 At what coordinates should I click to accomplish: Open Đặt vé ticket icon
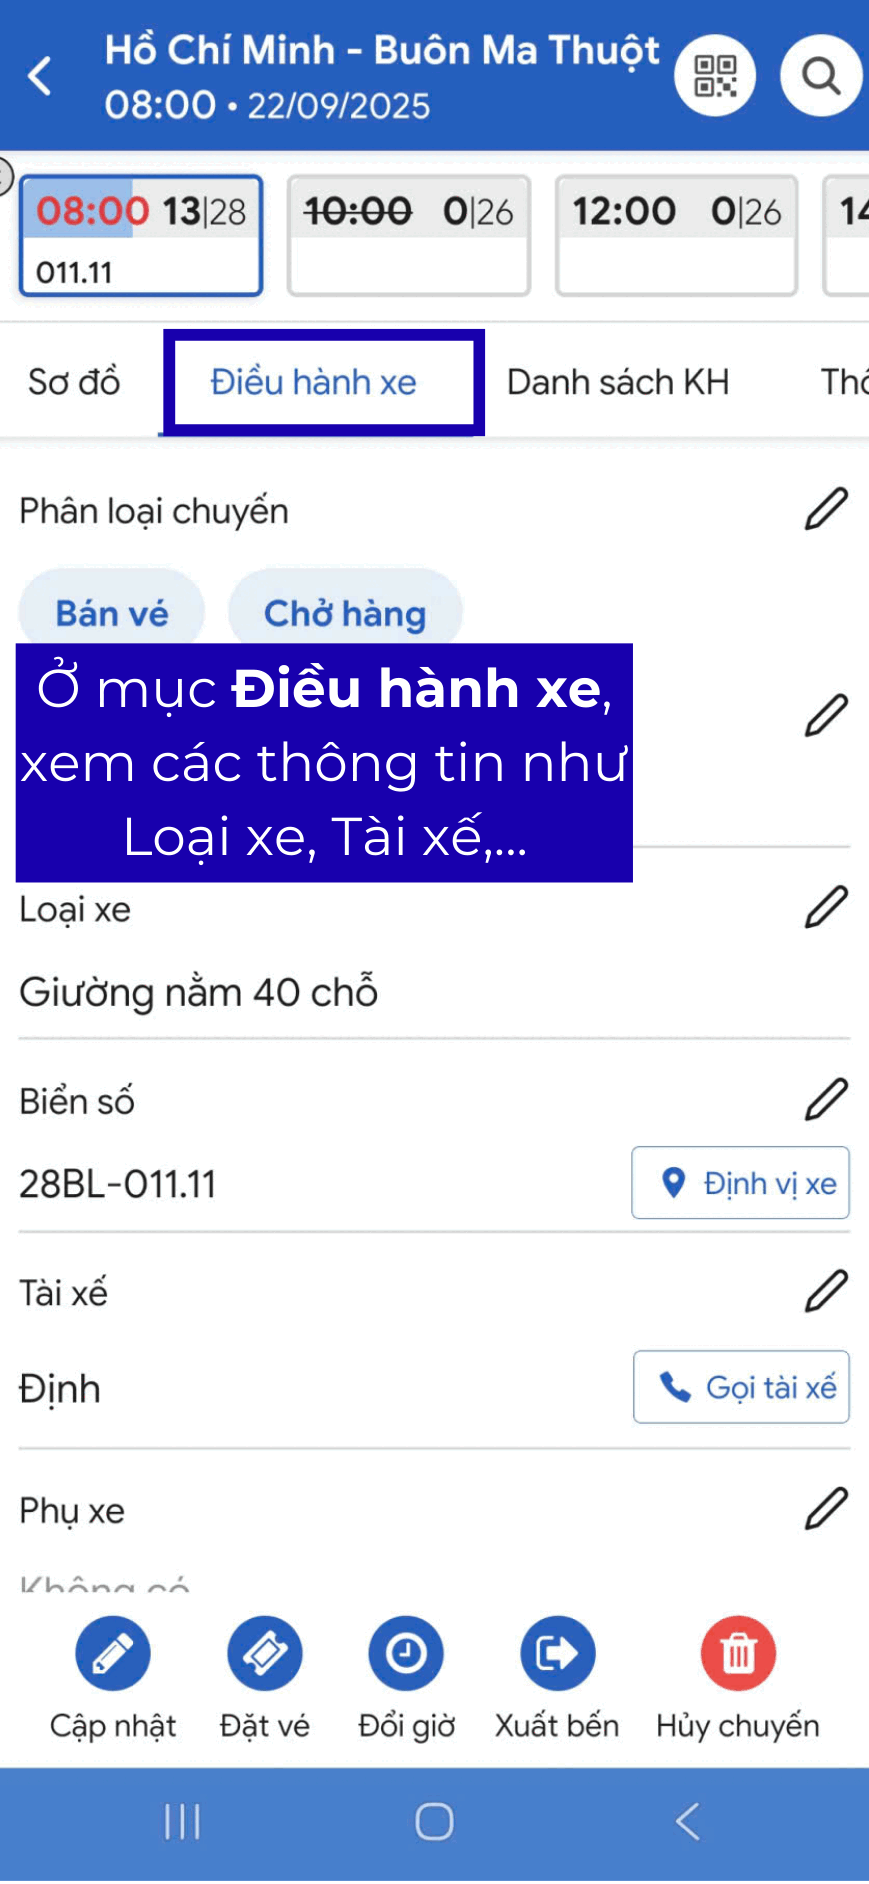tap(265, 1653)
